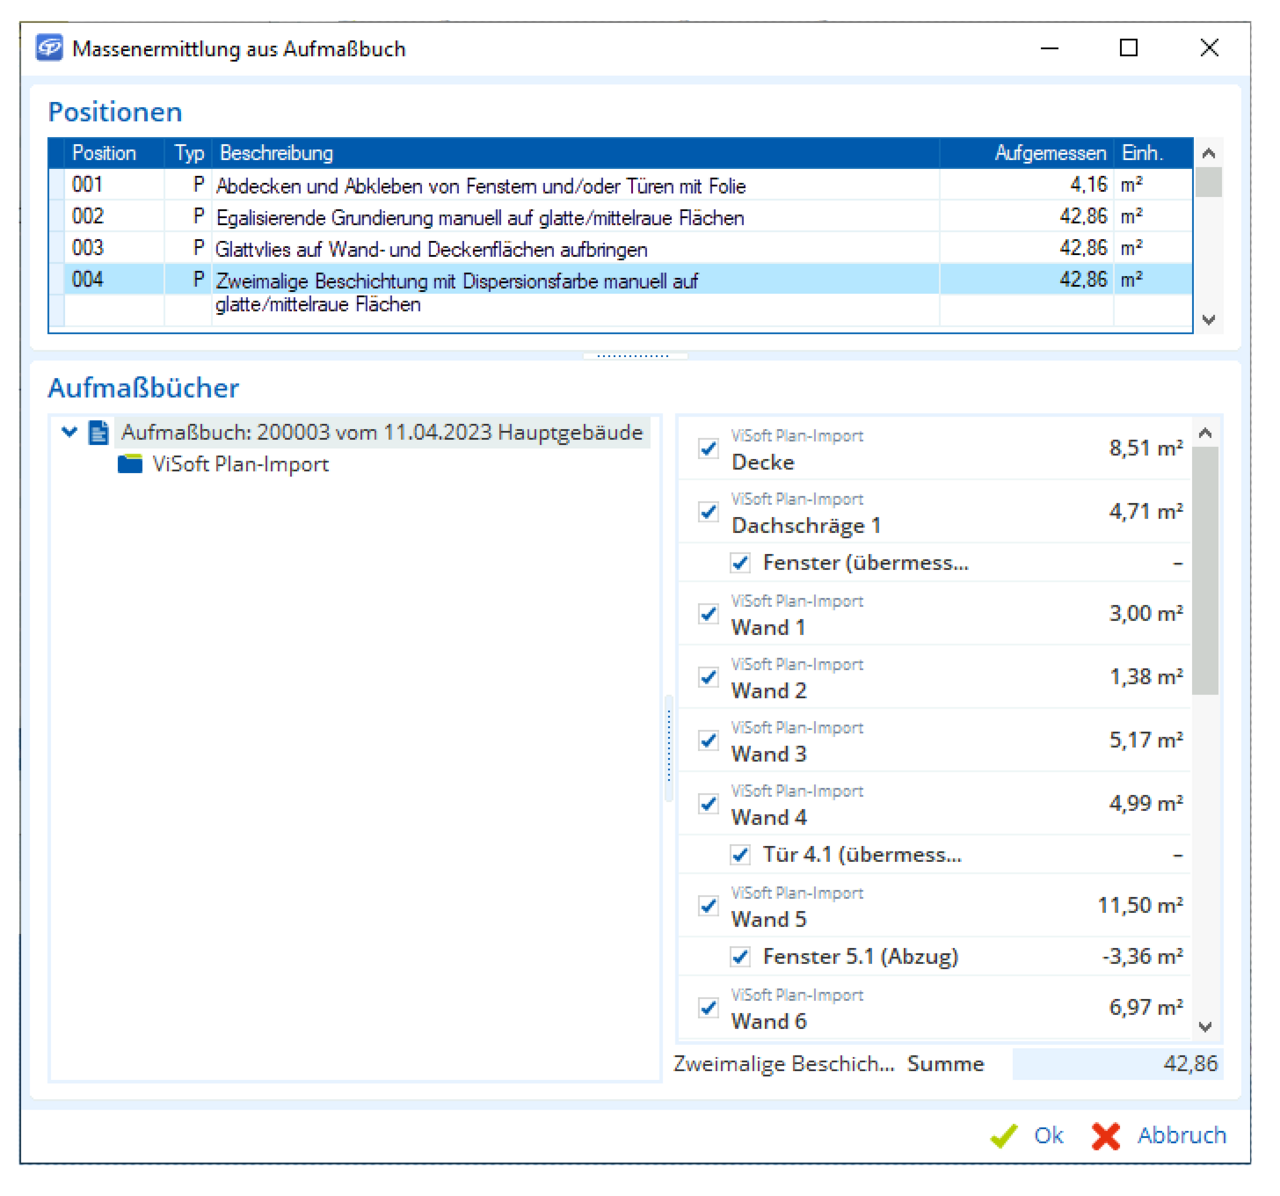This screenshot has width=1280, height=1196.
Task: Click the Aufmaßbuch document icon in tree
Action: [98, 433]
